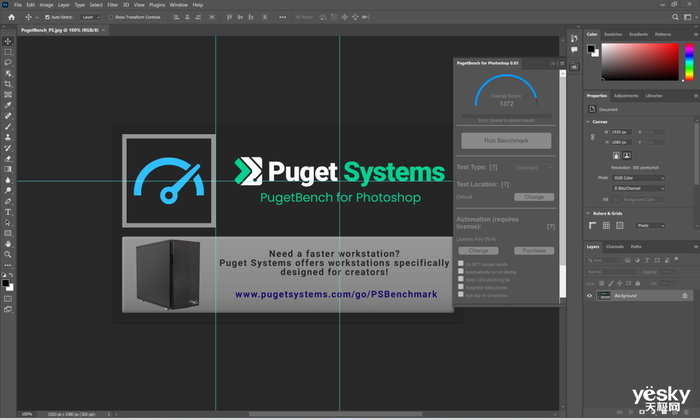Image resolution: width=700 pixels, height=420 pixels.
Task: Select the Rectangular Marquee tool
Action: pos(8,52)
